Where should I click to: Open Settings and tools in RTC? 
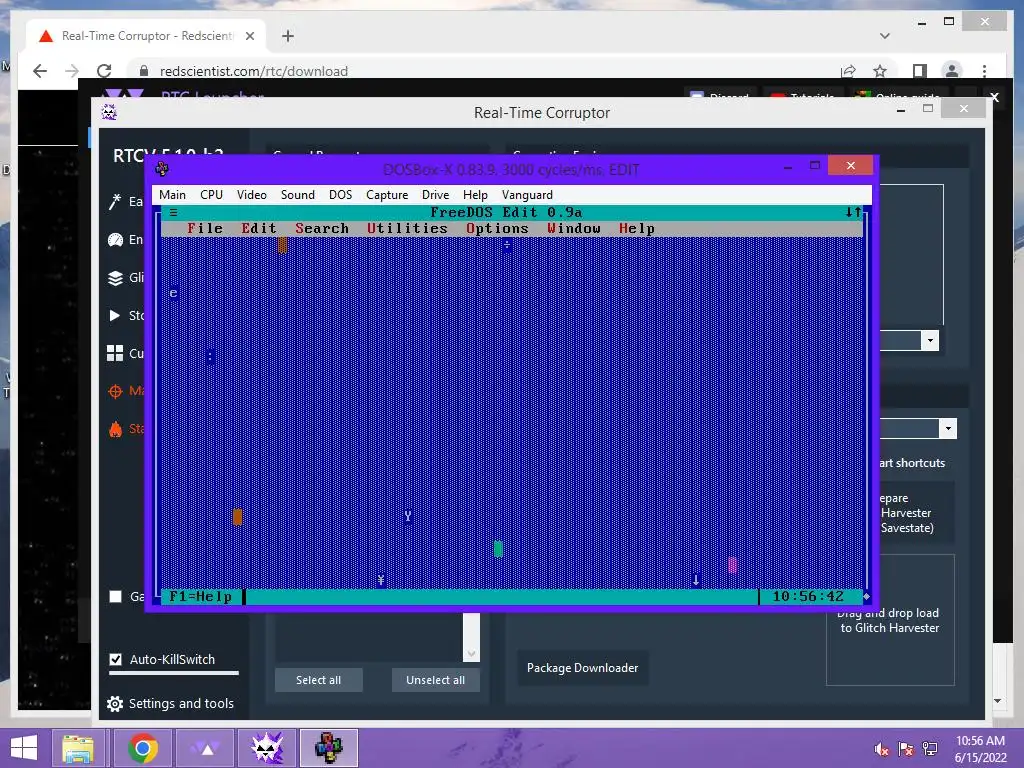pyautogui.click(x=170, y=703)
